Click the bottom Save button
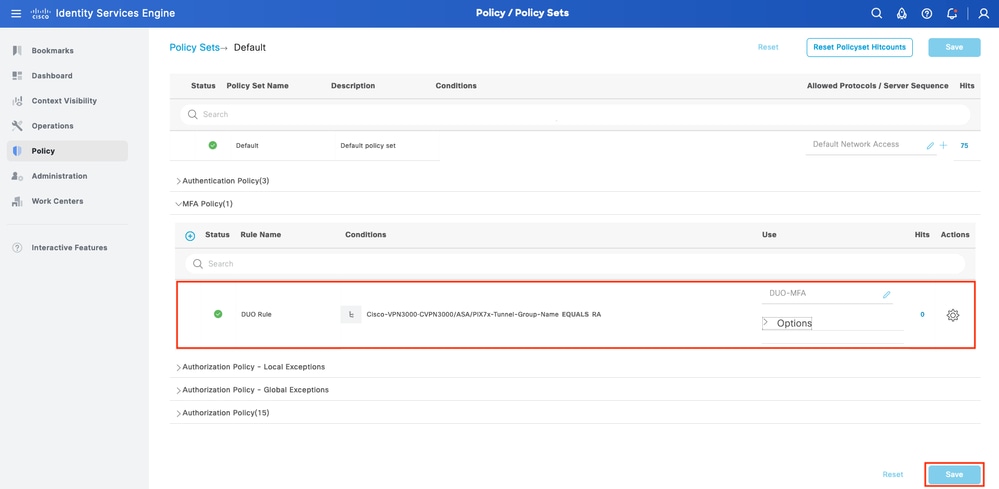The height and width of the screenshot is (489, 999). click(x=954, y=474)
